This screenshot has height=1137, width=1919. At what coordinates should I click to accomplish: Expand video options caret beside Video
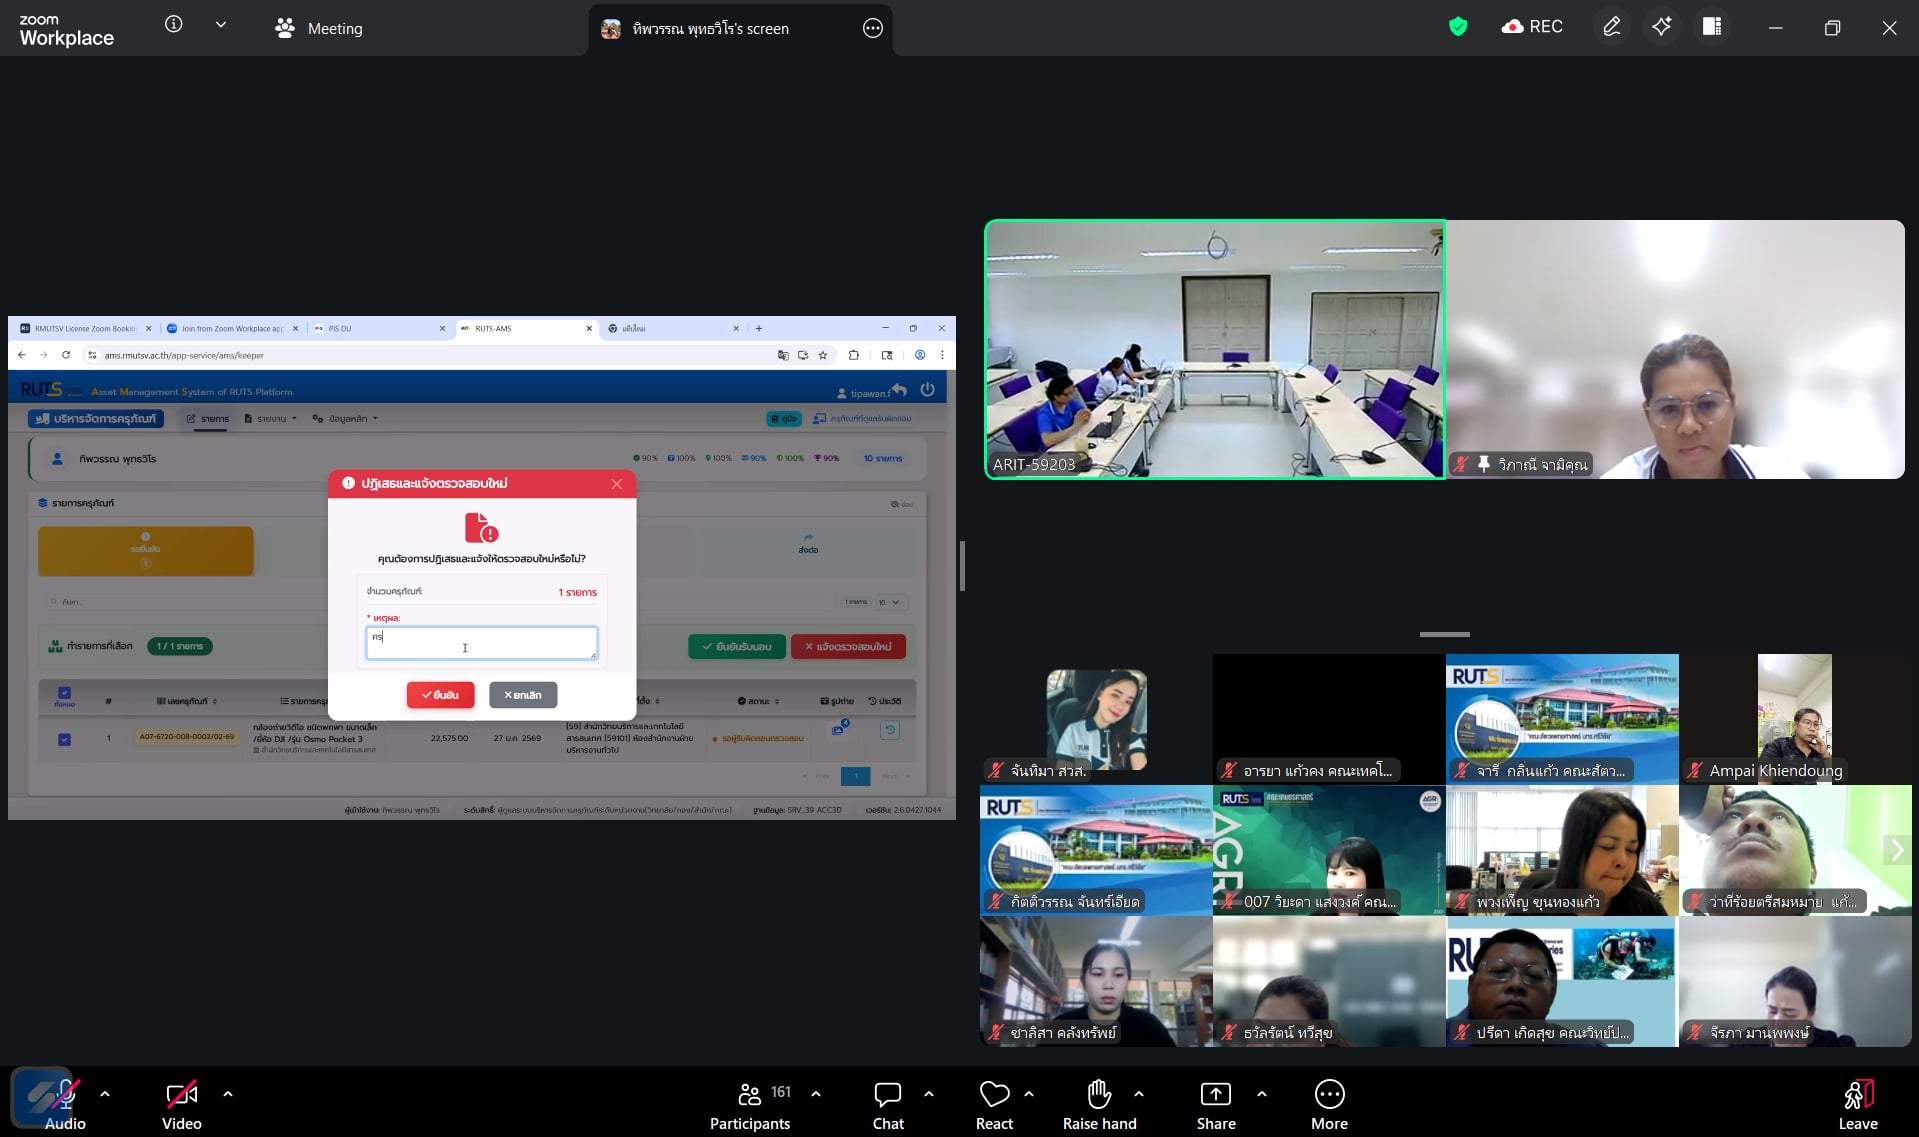(x=228, y=1094)
